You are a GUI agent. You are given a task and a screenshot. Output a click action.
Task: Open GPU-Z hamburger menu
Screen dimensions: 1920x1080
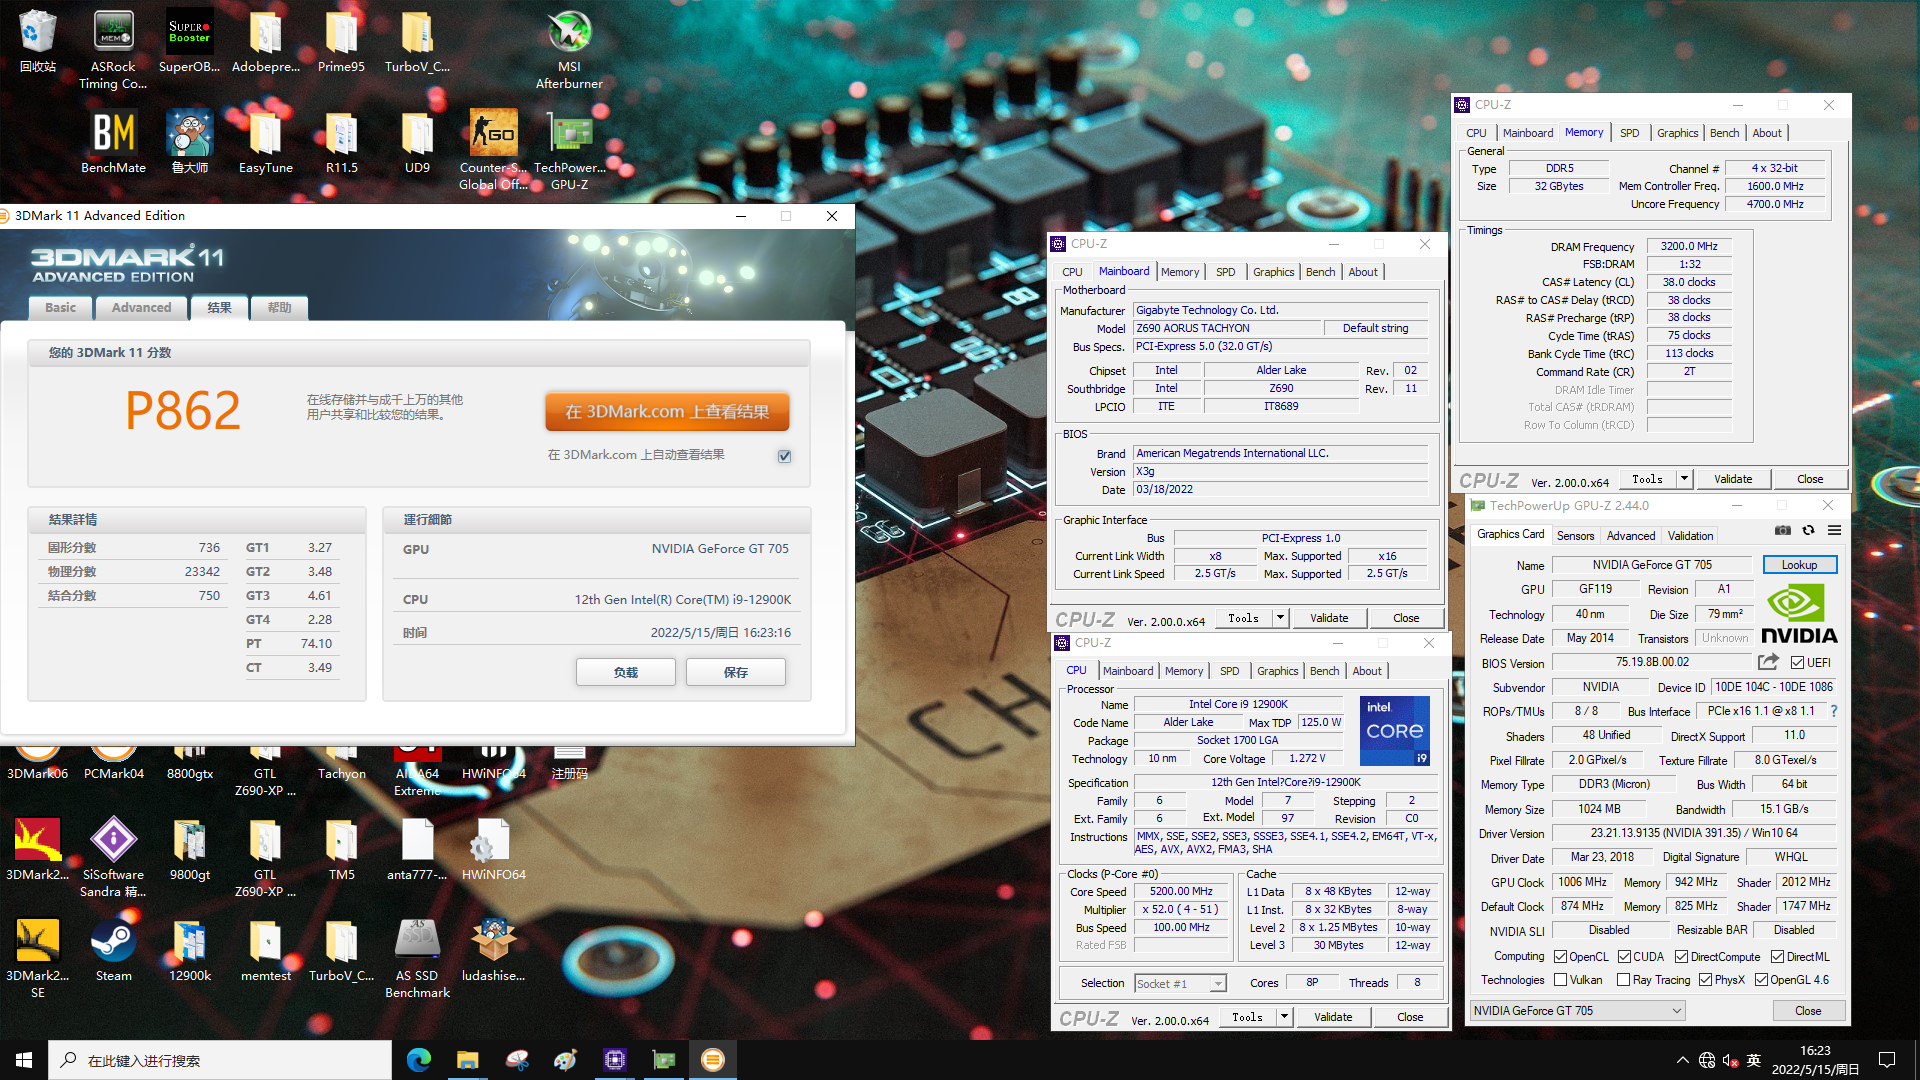point(1834,530)
